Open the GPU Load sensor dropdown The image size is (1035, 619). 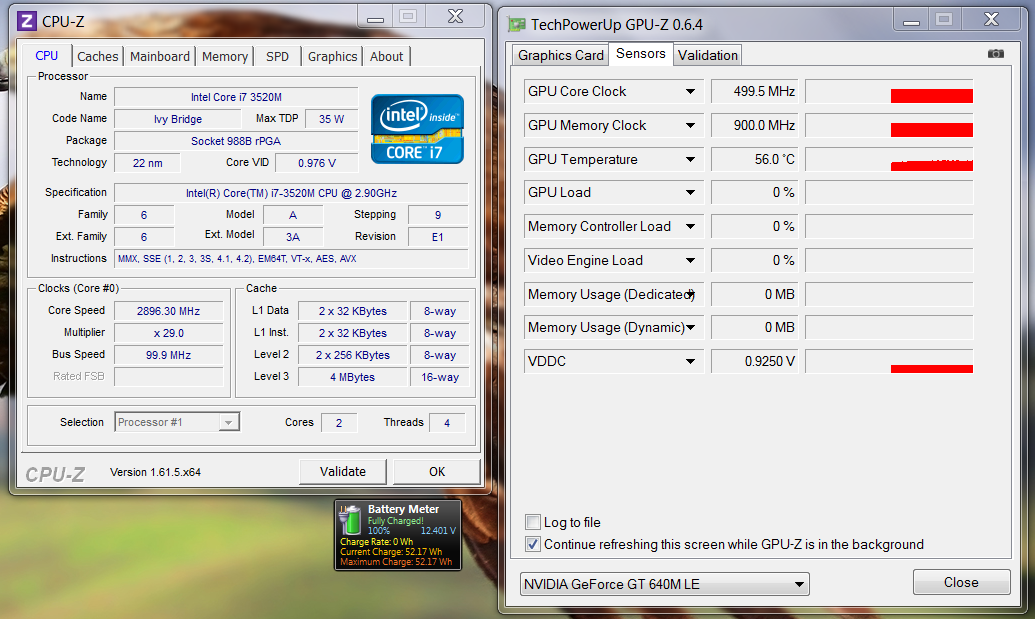690,193
